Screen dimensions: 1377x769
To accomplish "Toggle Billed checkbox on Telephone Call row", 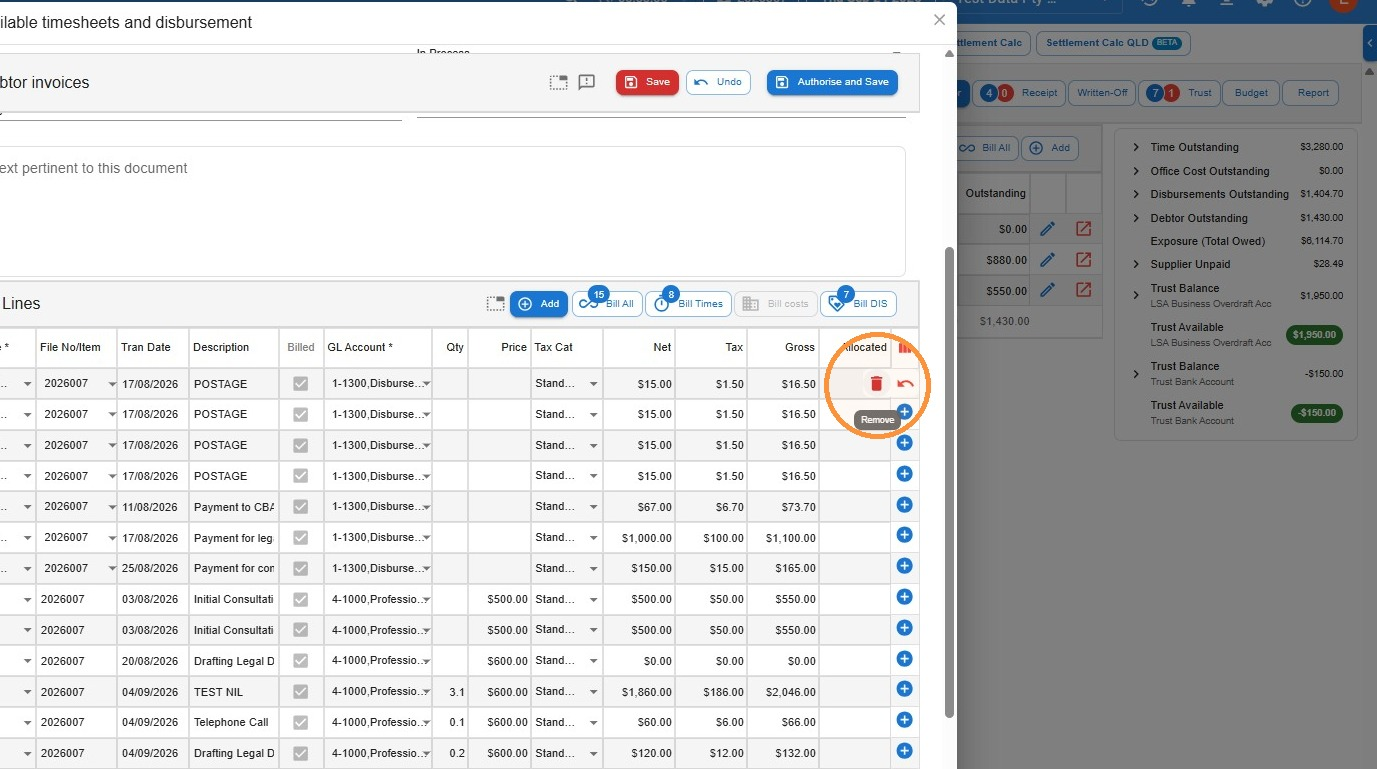I will point(300,722).
